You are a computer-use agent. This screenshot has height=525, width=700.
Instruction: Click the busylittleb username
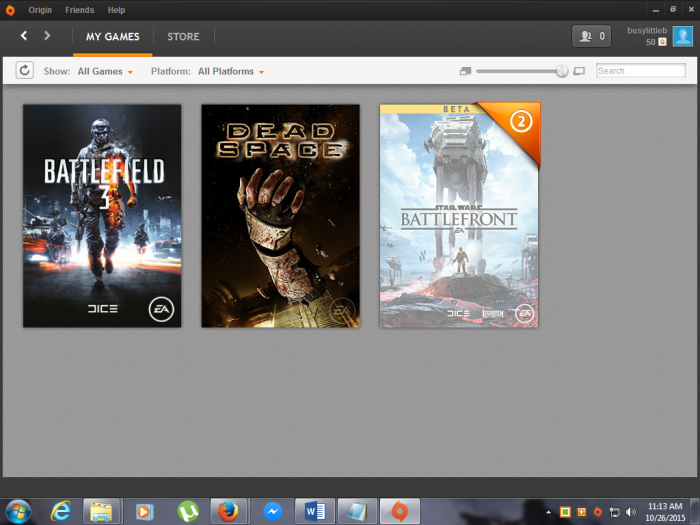647,30
